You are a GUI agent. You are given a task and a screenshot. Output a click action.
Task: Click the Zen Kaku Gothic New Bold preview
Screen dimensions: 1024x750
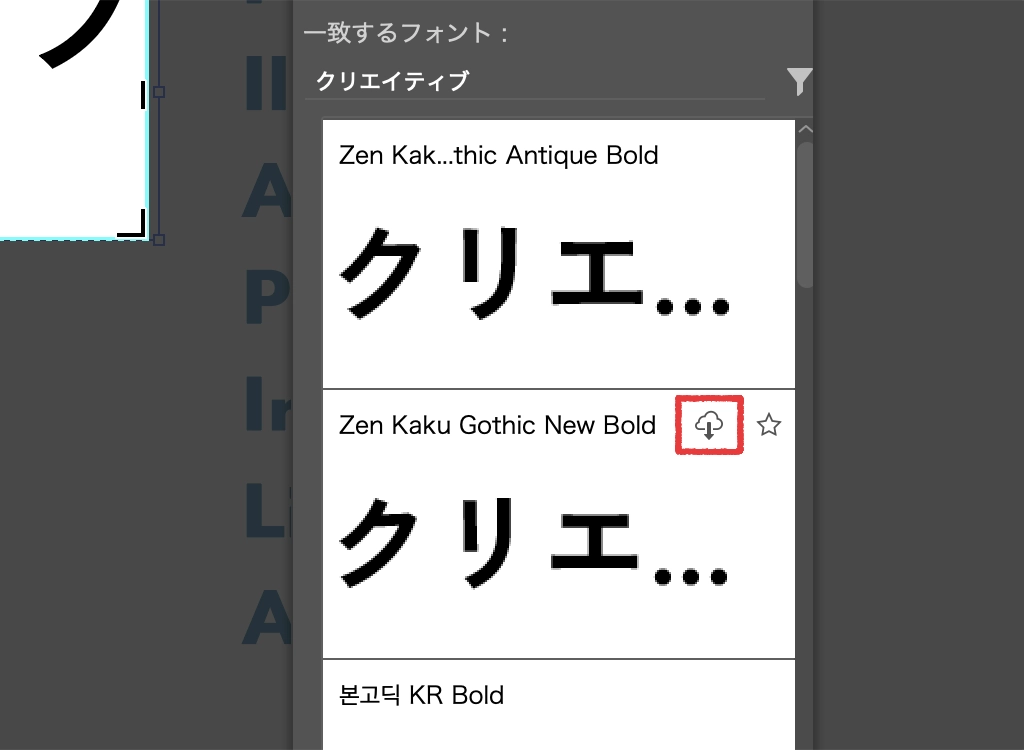535,542
